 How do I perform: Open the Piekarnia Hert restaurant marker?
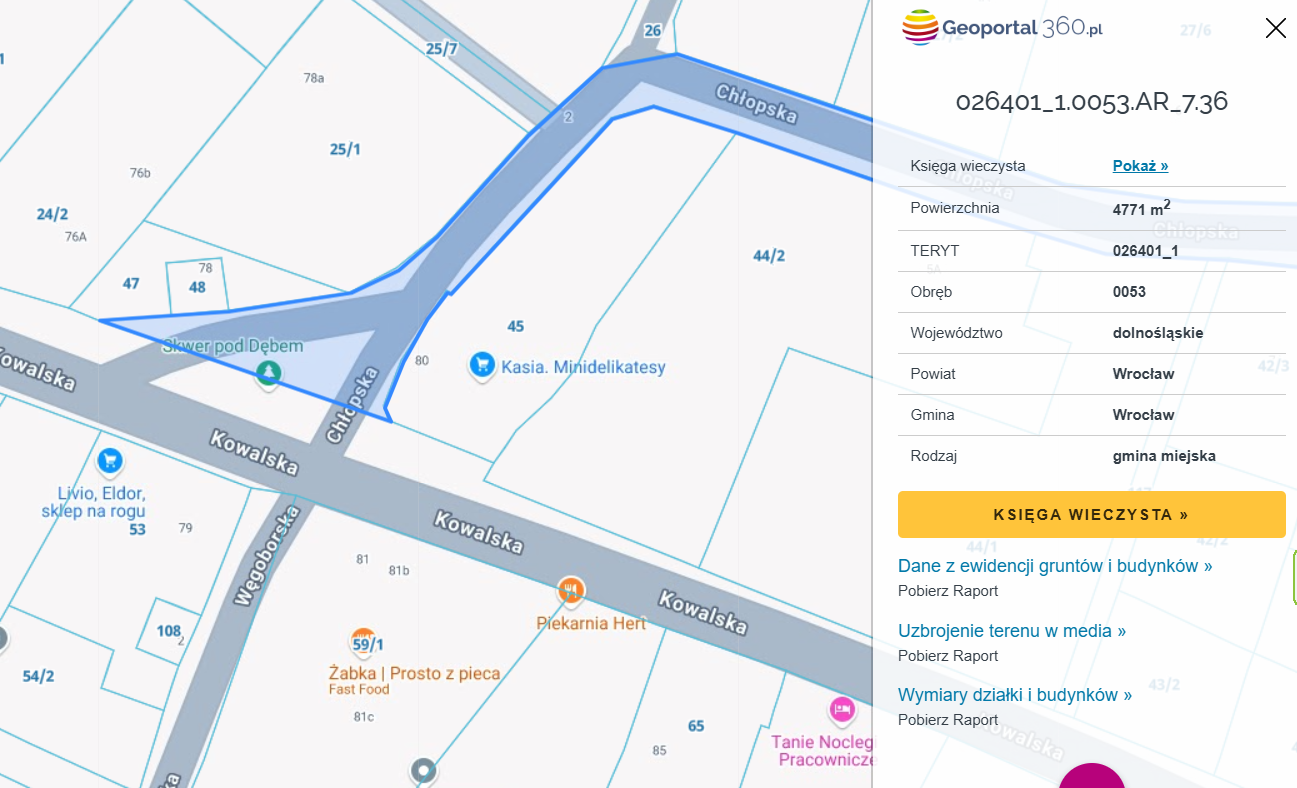click(571, 591)
